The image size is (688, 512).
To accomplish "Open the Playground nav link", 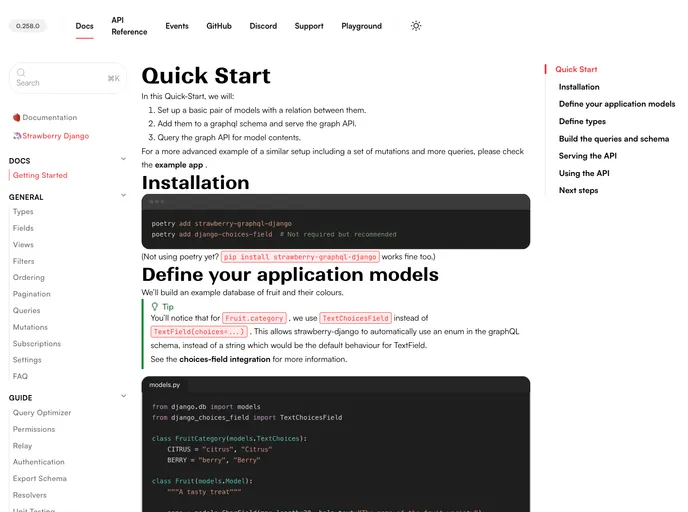I will click(362, 26).
